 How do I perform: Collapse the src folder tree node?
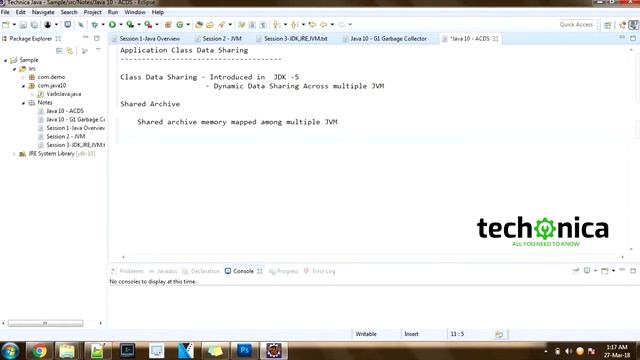pyautogui.click(x=15, y=69)
